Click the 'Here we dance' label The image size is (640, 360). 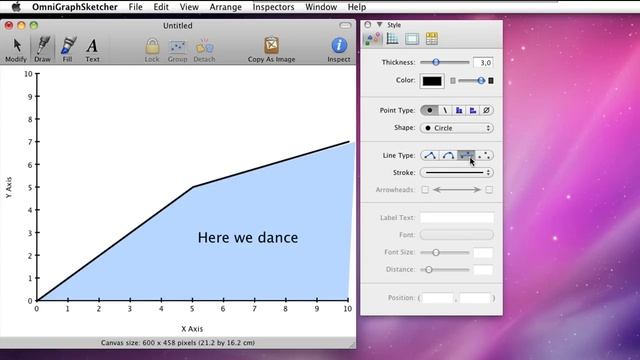[x=248, y=238]
